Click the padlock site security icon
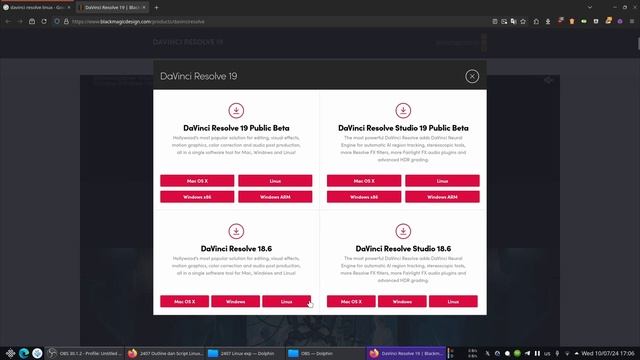 tap(66, 21)
